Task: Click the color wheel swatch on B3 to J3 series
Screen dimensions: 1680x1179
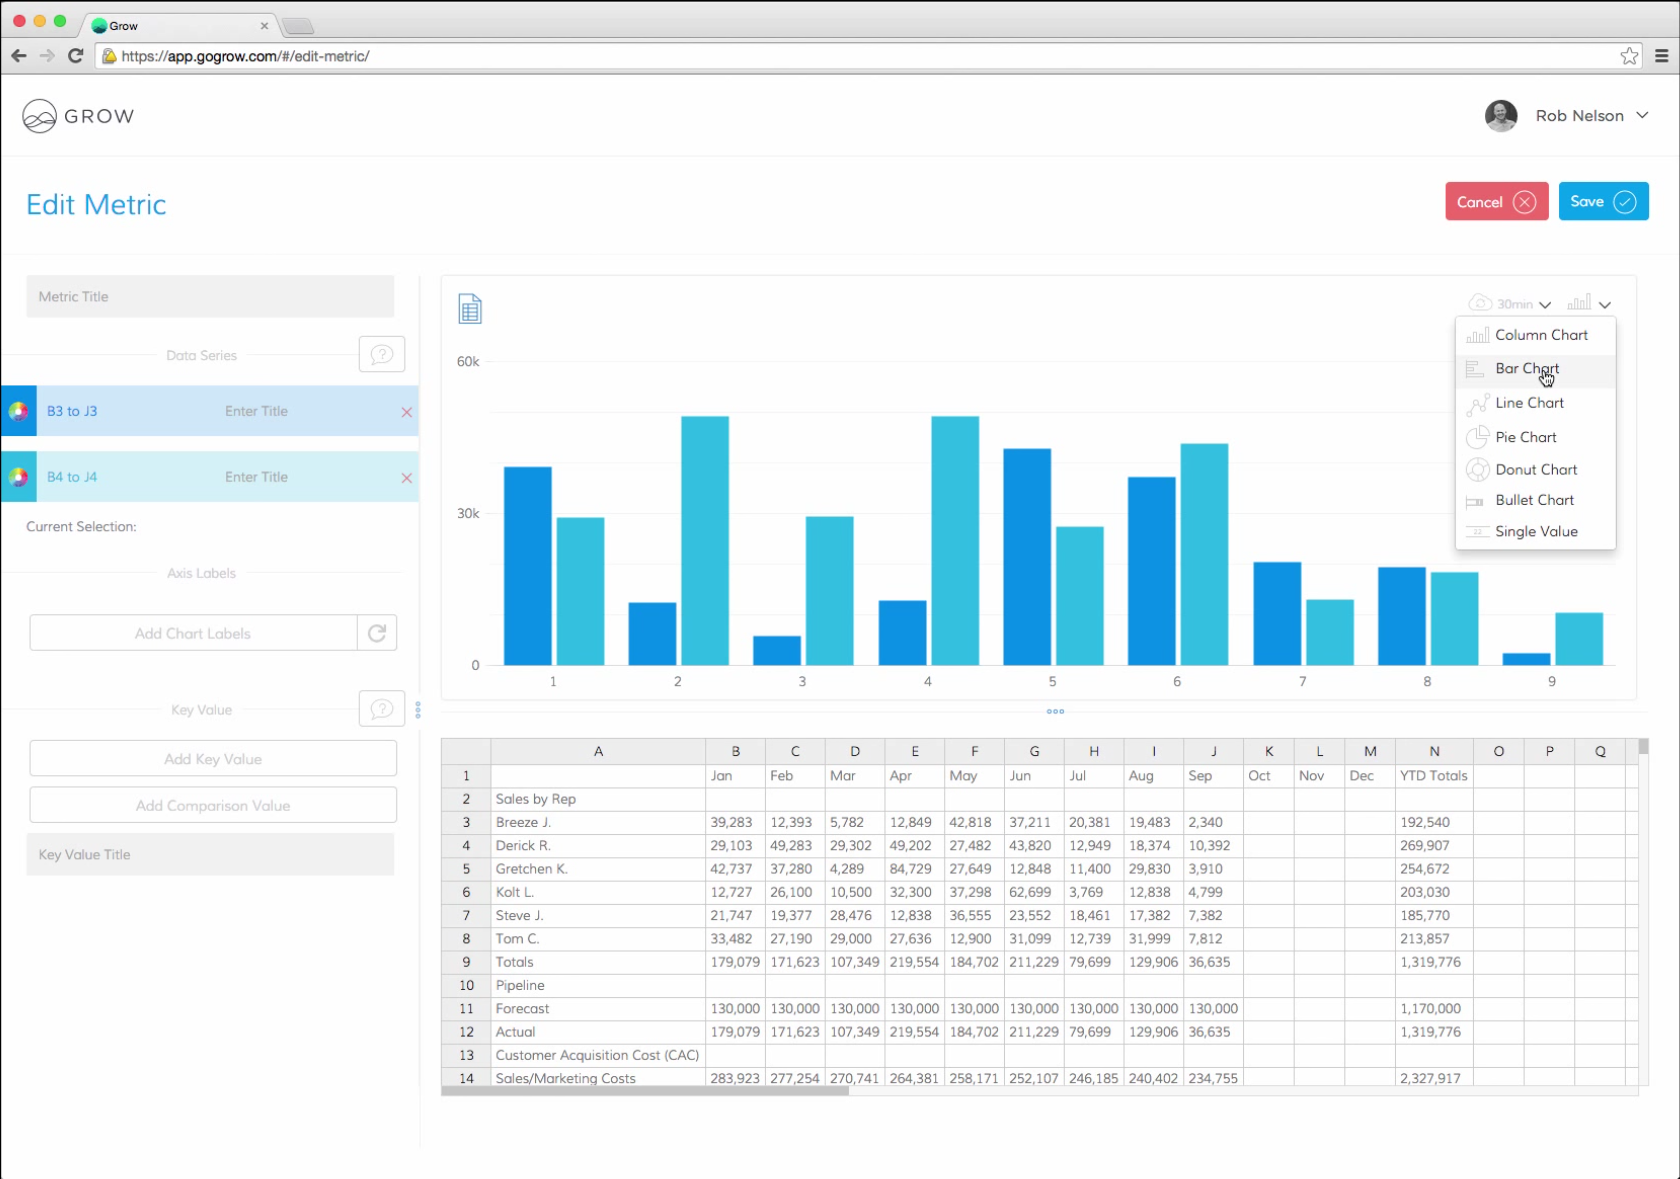Action: 19,411
